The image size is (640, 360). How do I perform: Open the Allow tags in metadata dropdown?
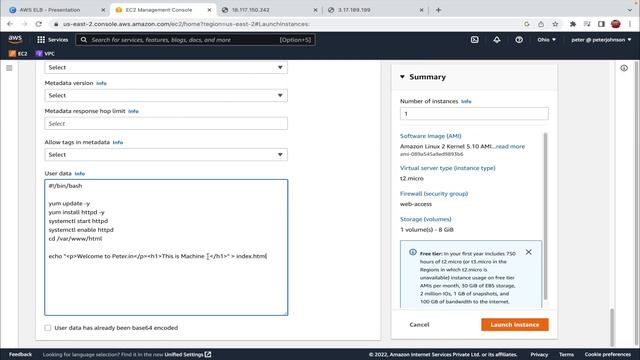(166, 155)
